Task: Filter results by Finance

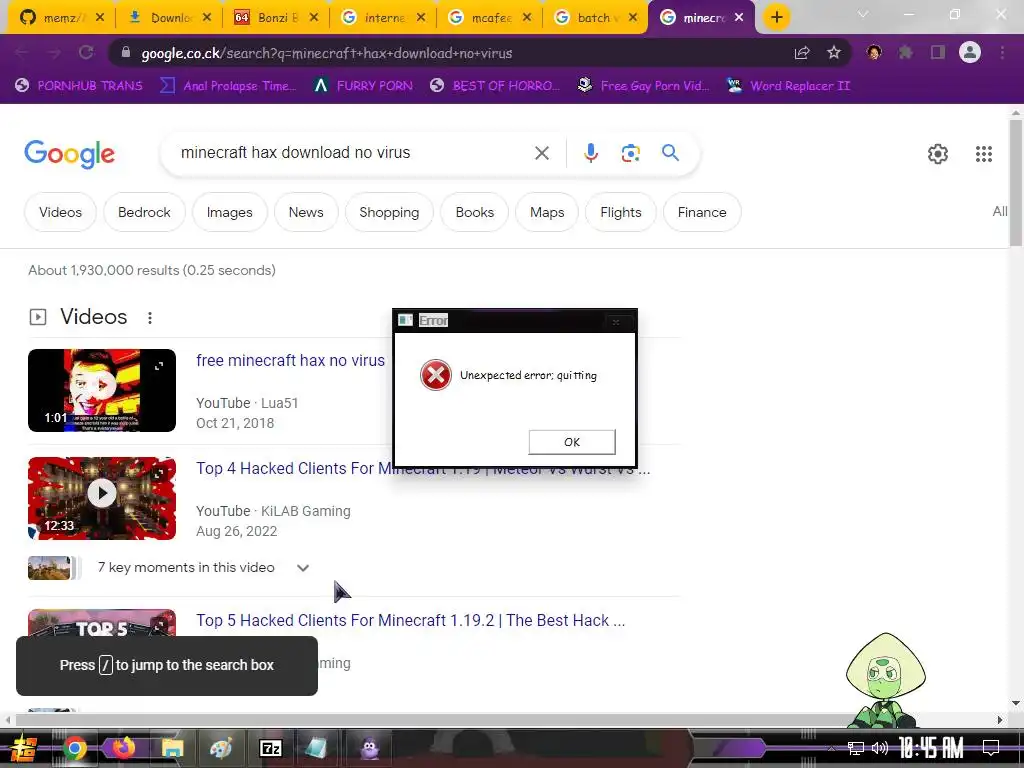Action: tap(702, 212)
